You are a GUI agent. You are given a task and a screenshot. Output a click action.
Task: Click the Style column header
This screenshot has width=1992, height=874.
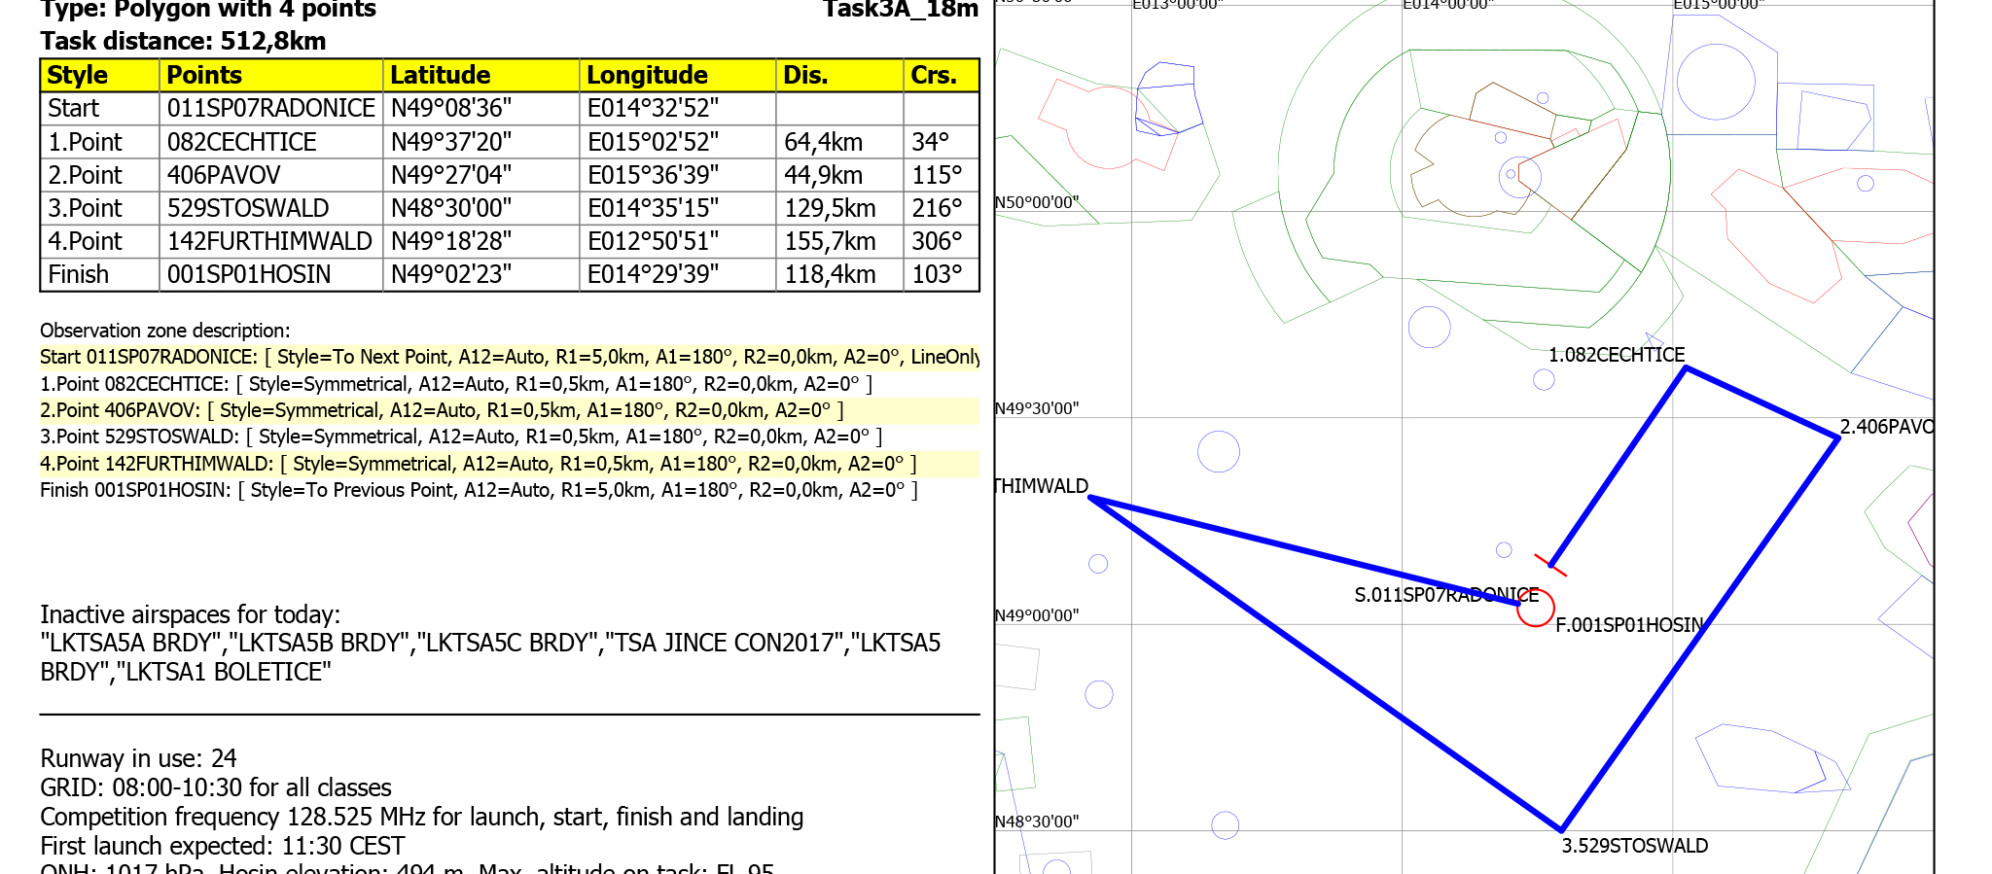pos(78,75)
